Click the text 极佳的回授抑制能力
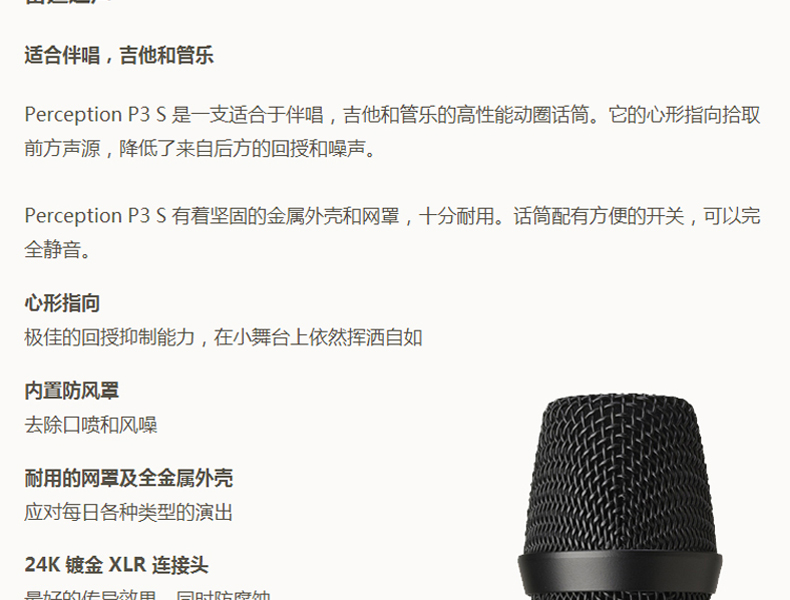The height and width of the screenshot is (600, 790). (109, 337)
